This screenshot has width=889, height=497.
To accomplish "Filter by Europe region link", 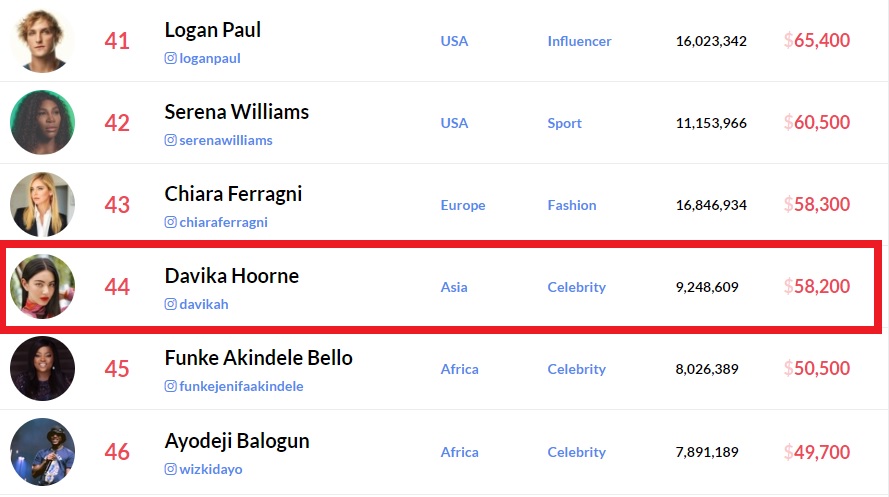I will coord(462,205).
